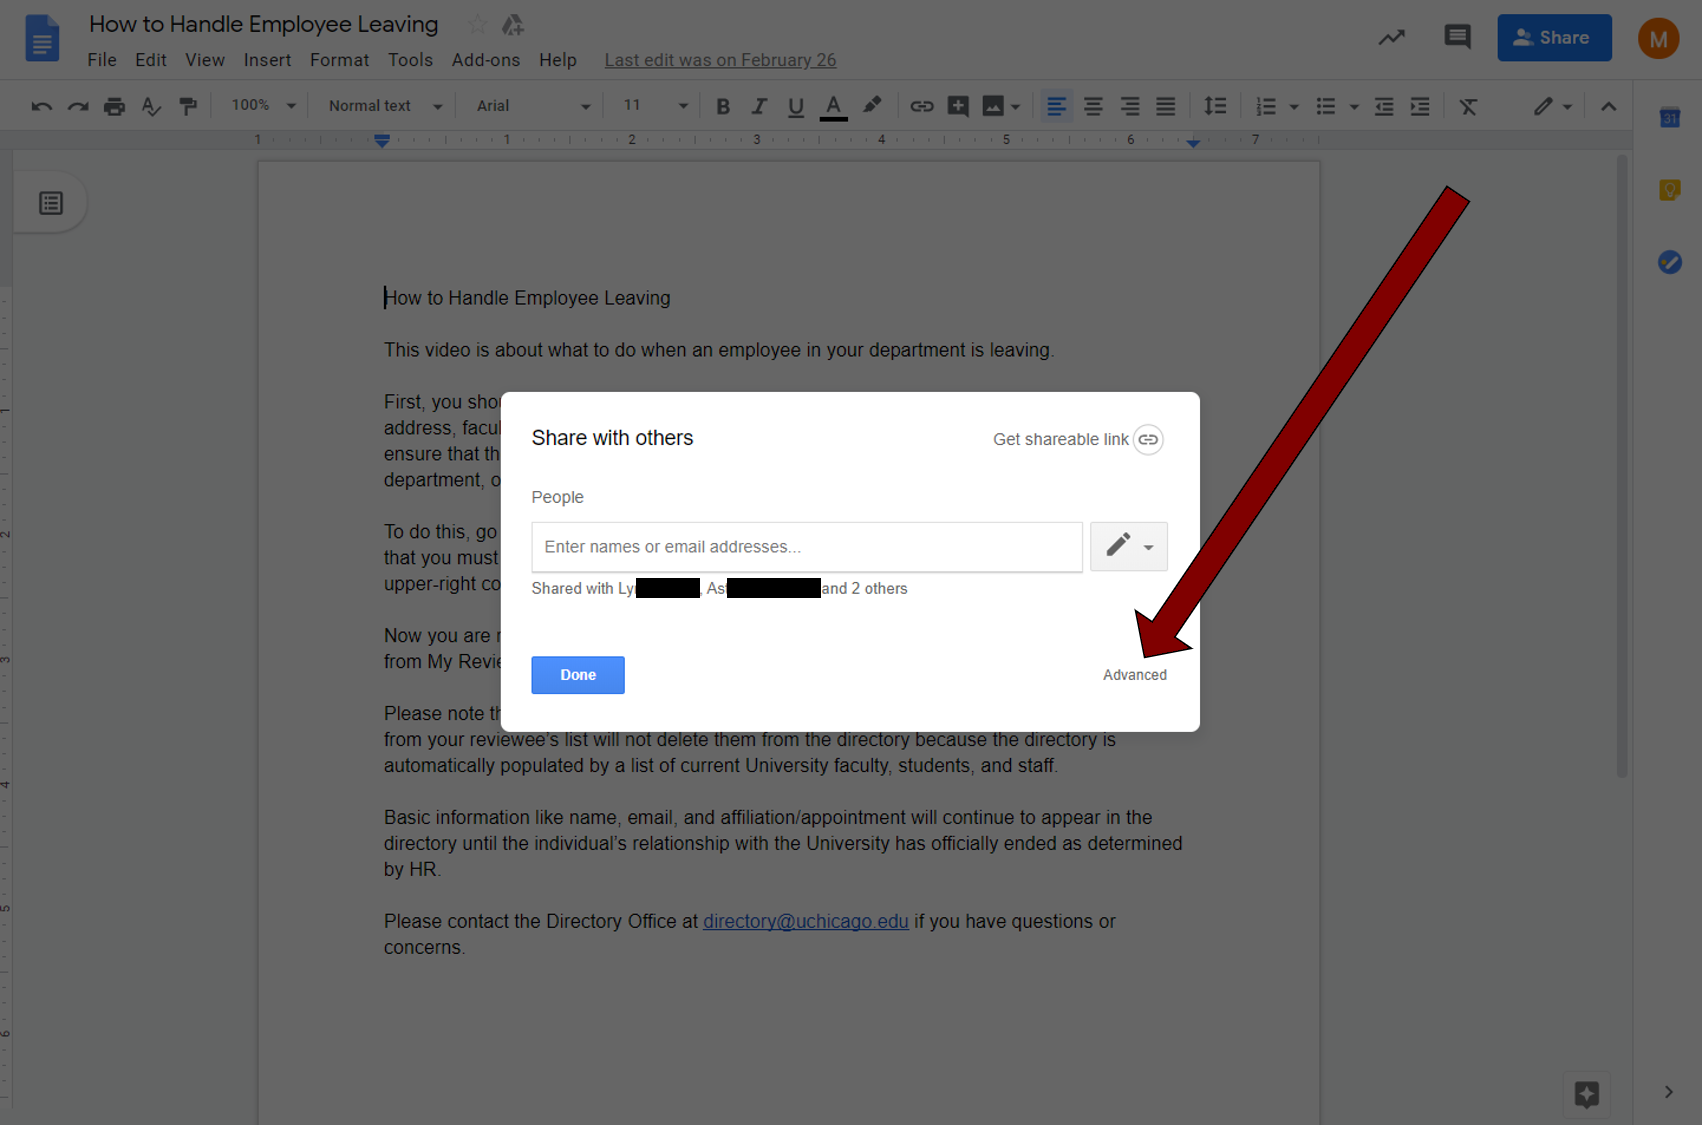
Task: Open the Google Calendar sidebar panel
Action: coord(1669,117)
